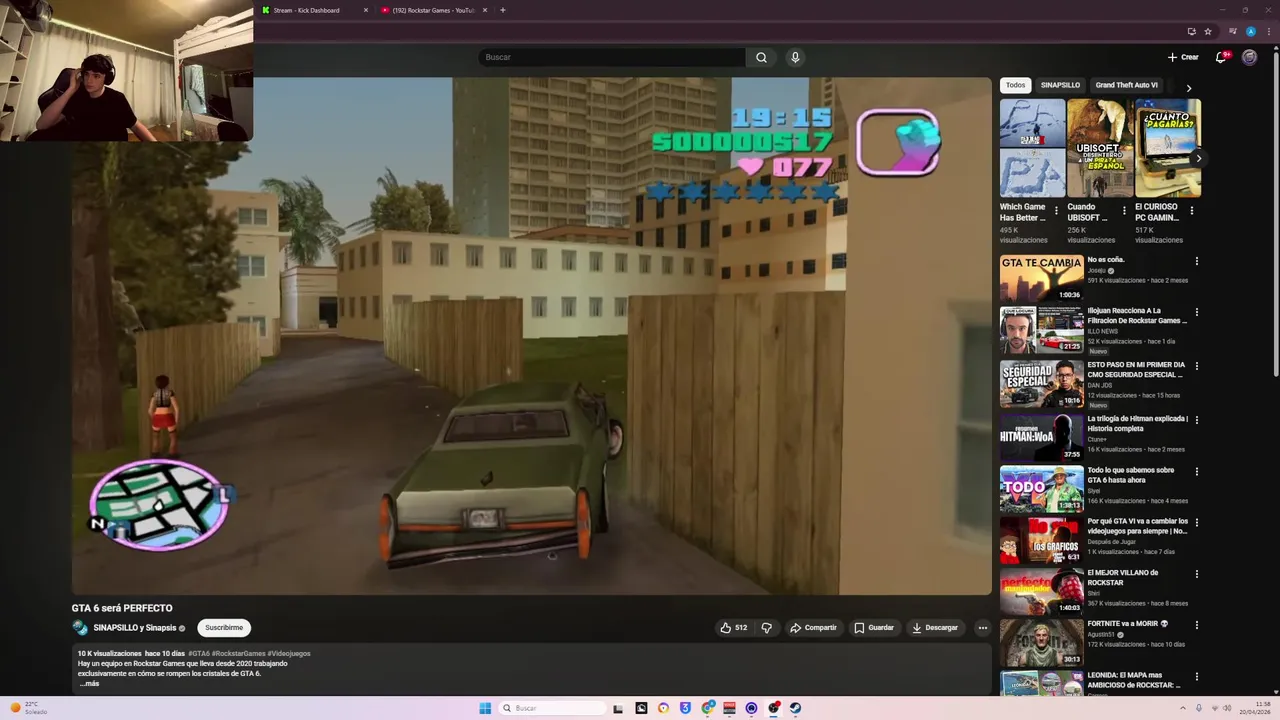1280x720 pixels.
Task: Click the #GTA6 hashtag link
Action: pyautogui.click(x=198, y=653)
